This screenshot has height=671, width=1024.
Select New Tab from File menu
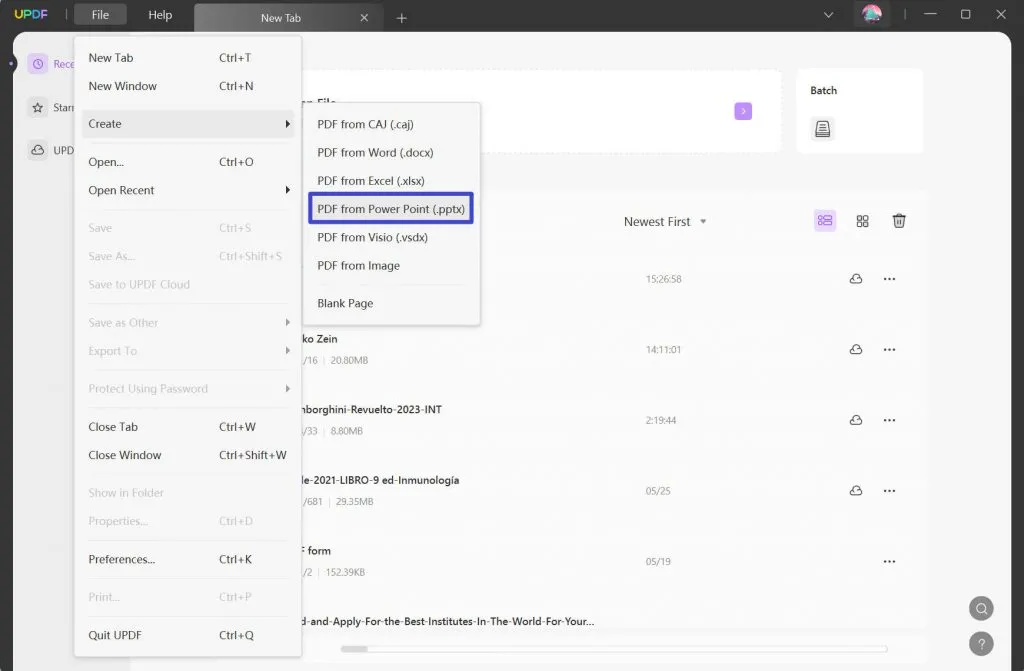pyautogui.click(x=188, y=57)
